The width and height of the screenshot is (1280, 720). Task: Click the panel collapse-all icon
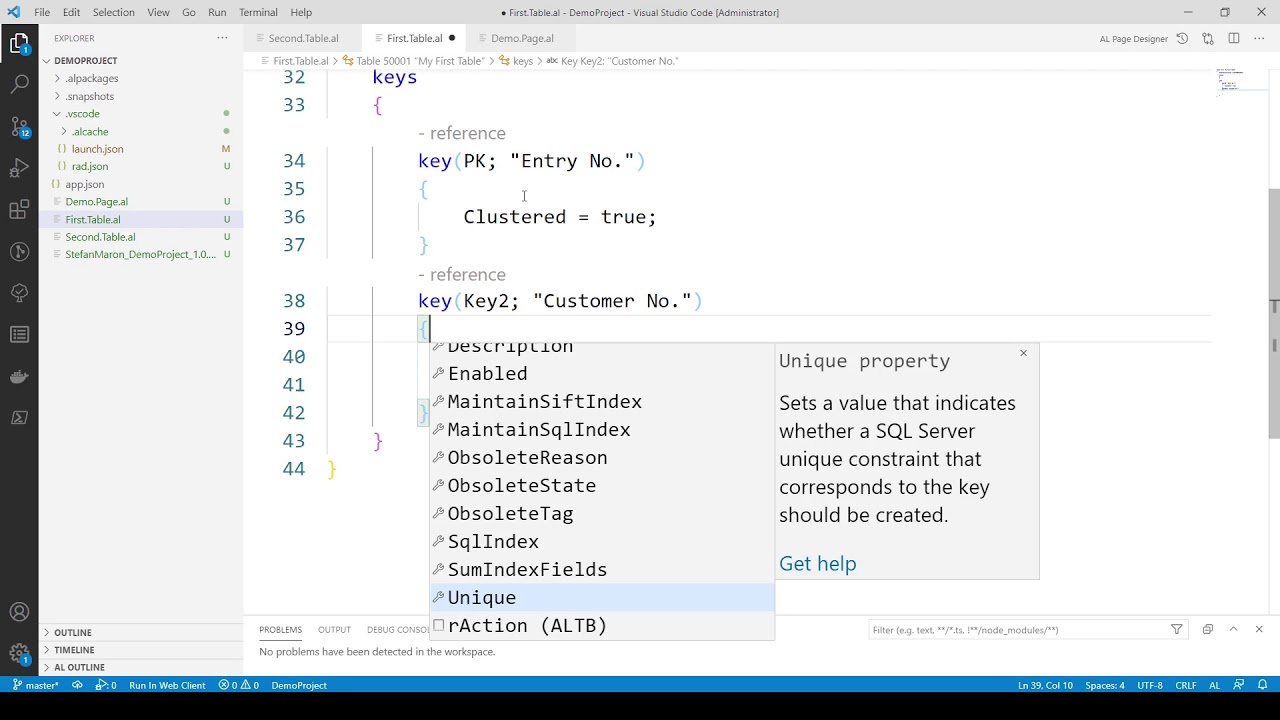[x=1207, y=629]
